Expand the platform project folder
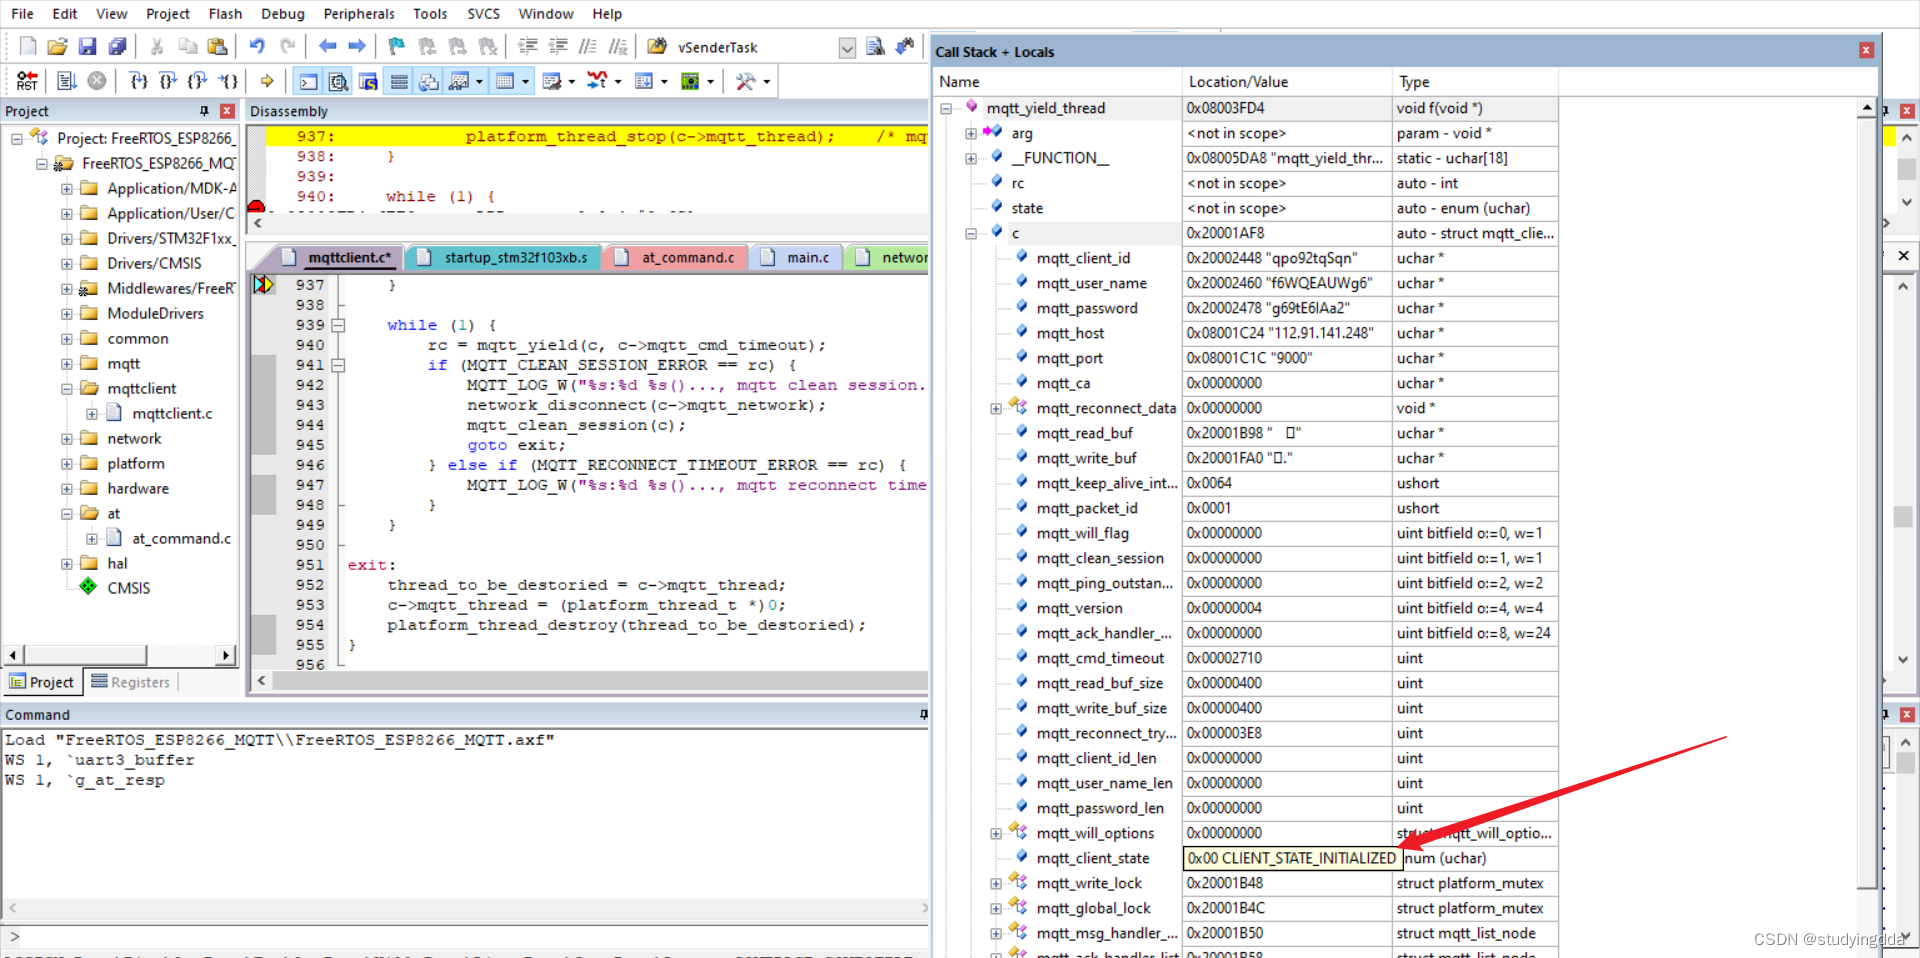Screen dimensions: 1920x958 (x=66, y=463)
